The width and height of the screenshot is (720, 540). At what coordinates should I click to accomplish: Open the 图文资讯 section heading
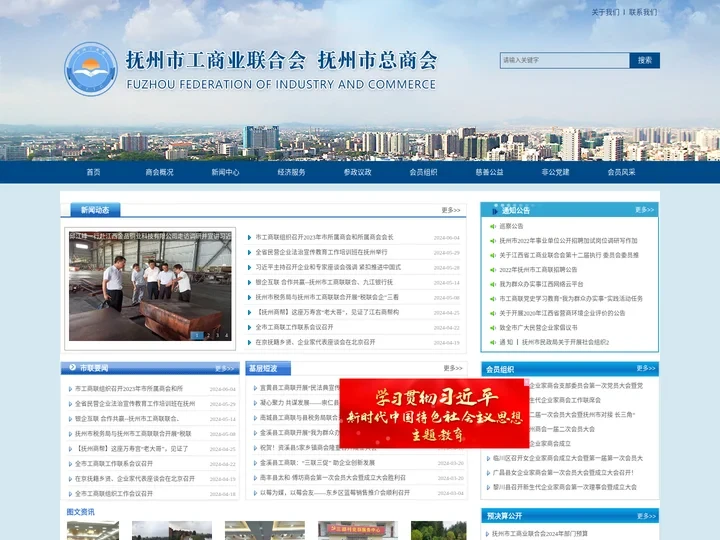(x=80, y=512)
